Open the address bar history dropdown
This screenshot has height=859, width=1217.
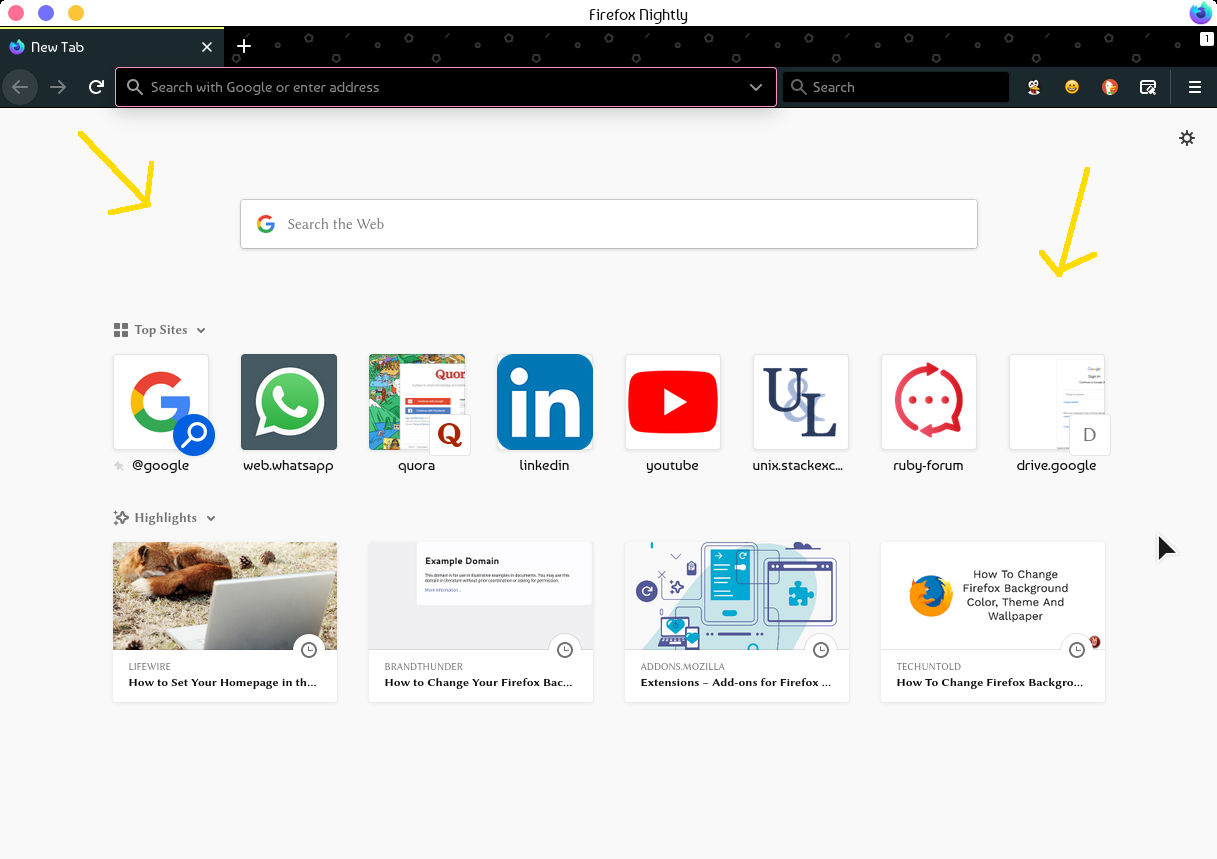[756, 87]
